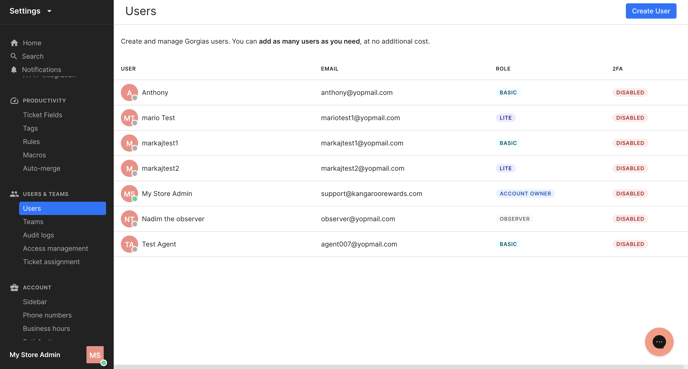The width and height of the screenshot is (688, 369).
Task: Click the Account Owner role badge
Action: pos(525,193)
